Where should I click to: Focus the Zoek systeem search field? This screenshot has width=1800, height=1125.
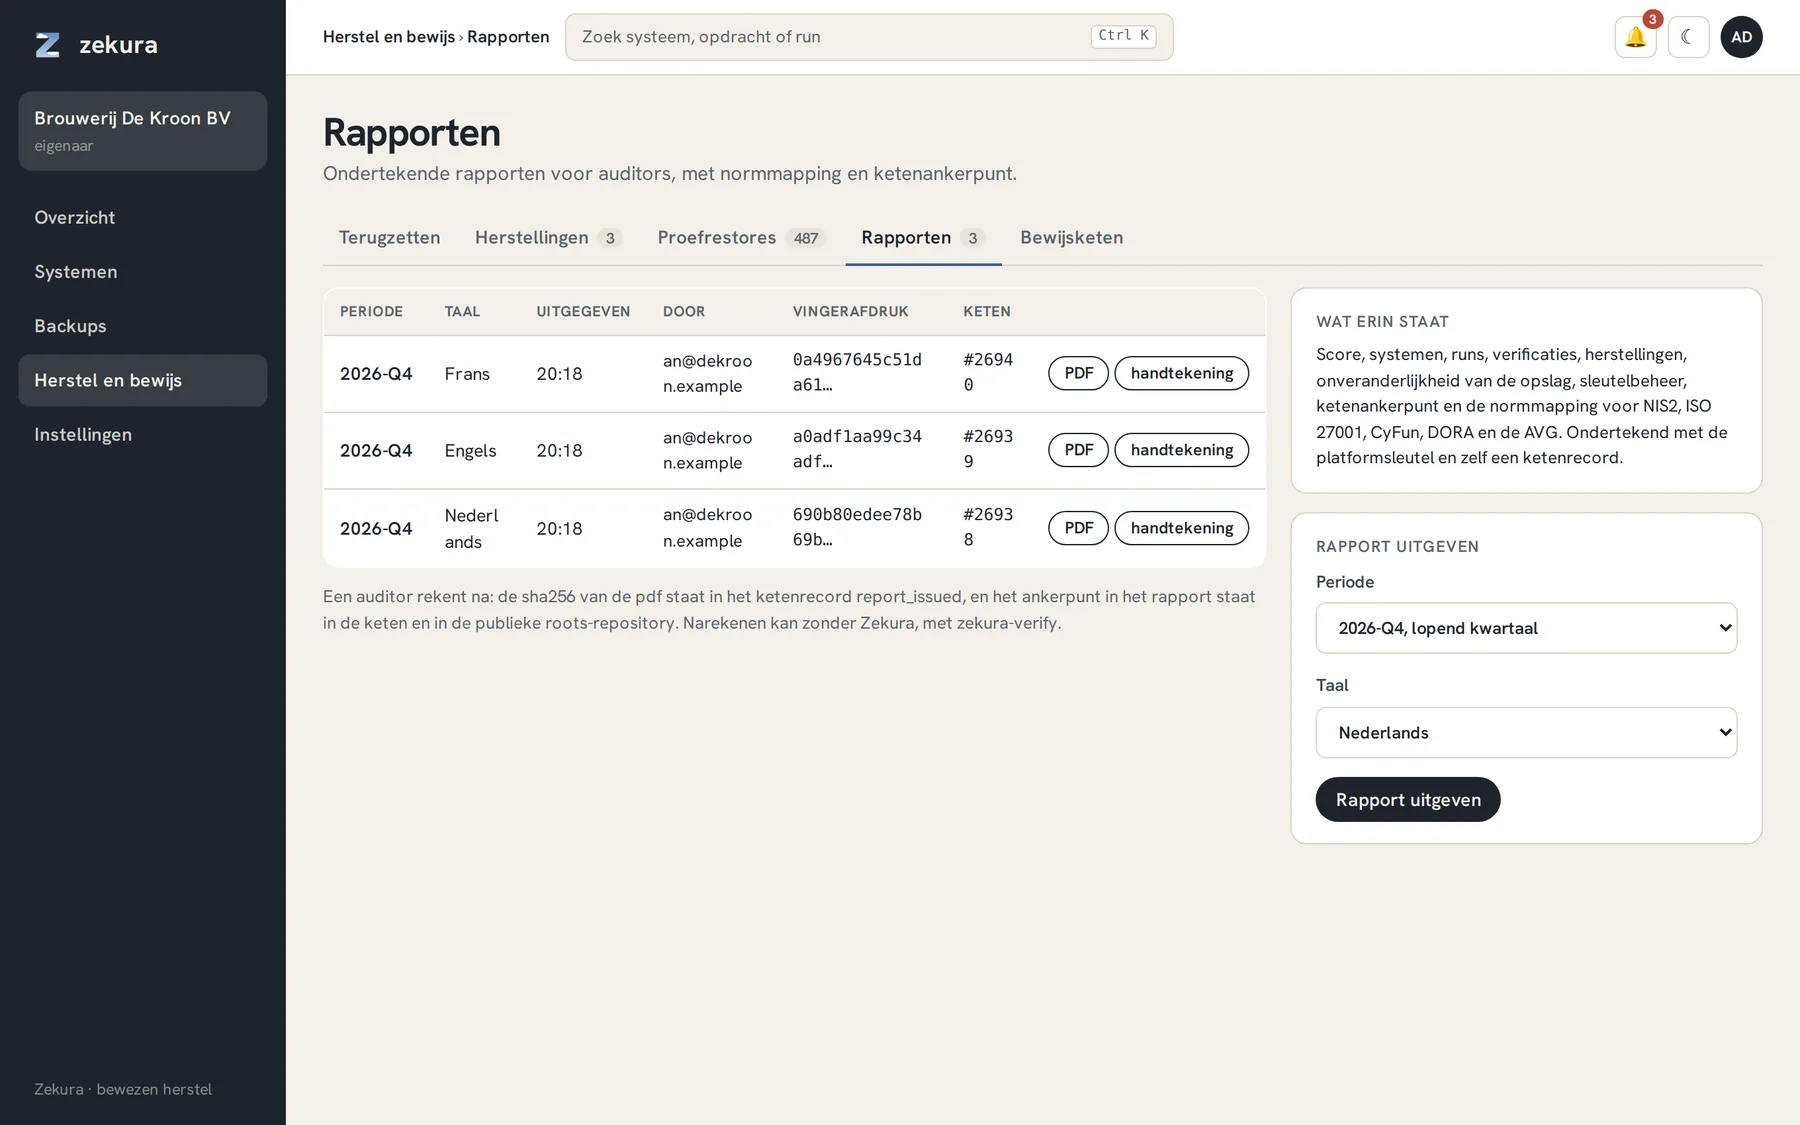click(x=869, y=37)
